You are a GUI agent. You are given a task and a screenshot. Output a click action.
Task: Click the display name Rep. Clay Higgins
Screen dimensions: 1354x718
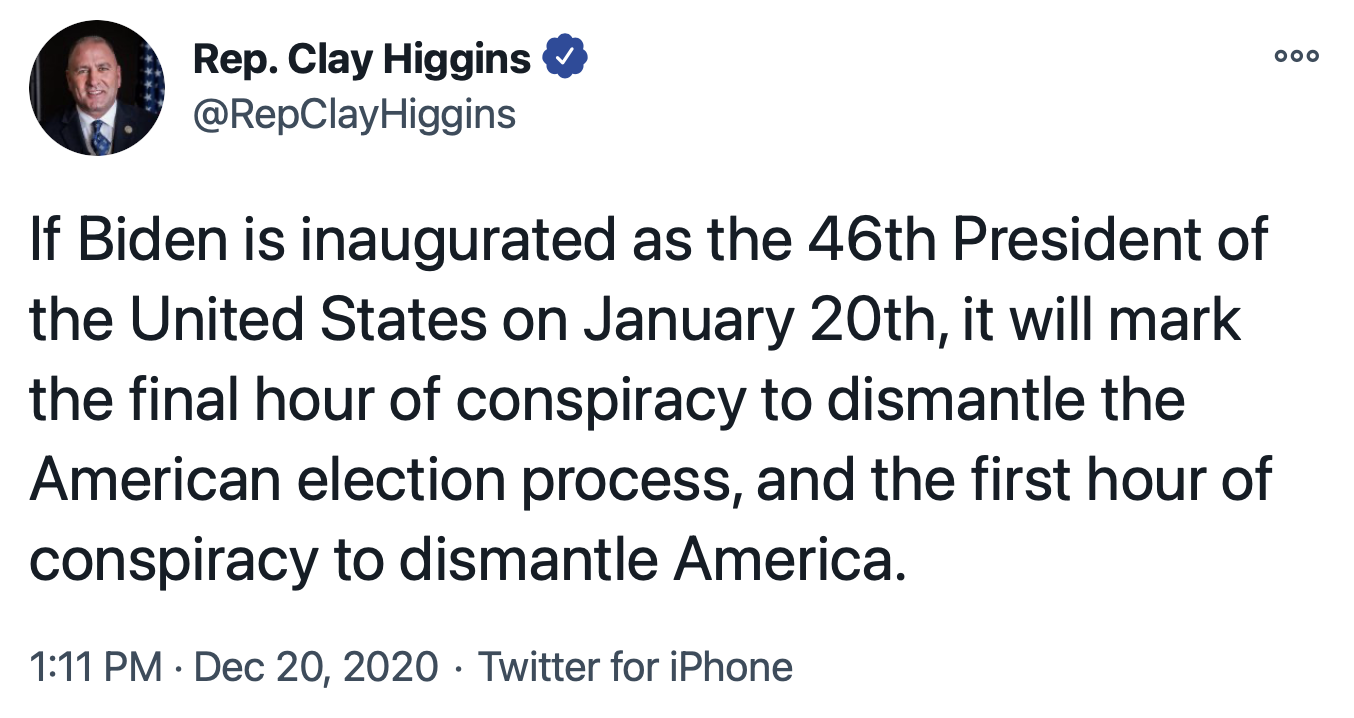point(361,60)
